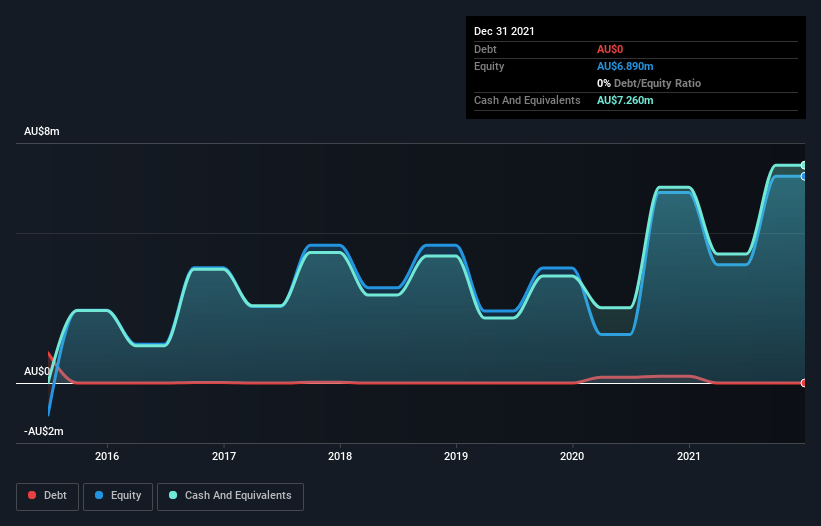Click the 2019 x-axis label
Viewport: 821px width, 526px height.
point(456,456)
